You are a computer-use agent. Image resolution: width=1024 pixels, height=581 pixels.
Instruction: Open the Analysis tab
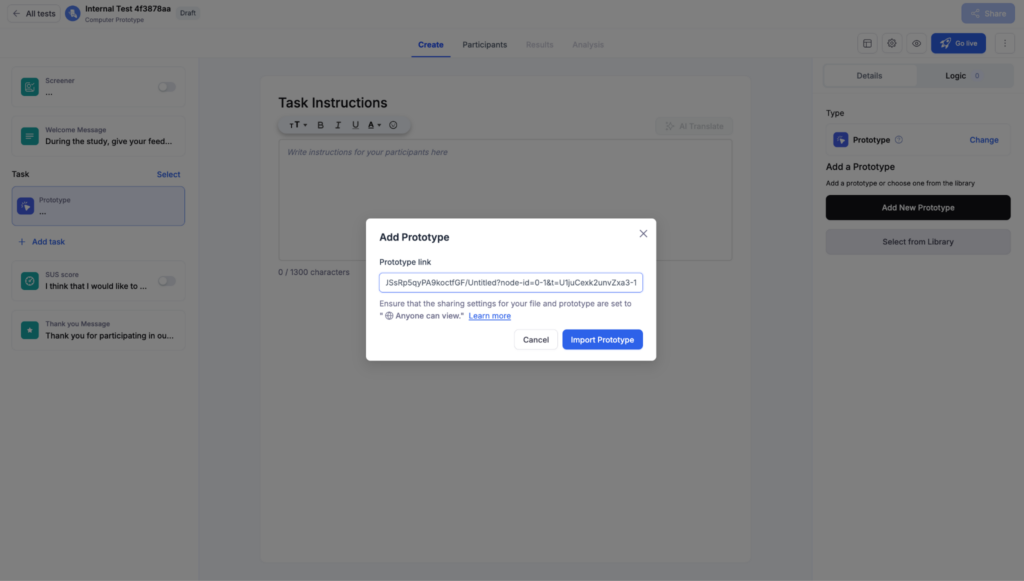588,44
